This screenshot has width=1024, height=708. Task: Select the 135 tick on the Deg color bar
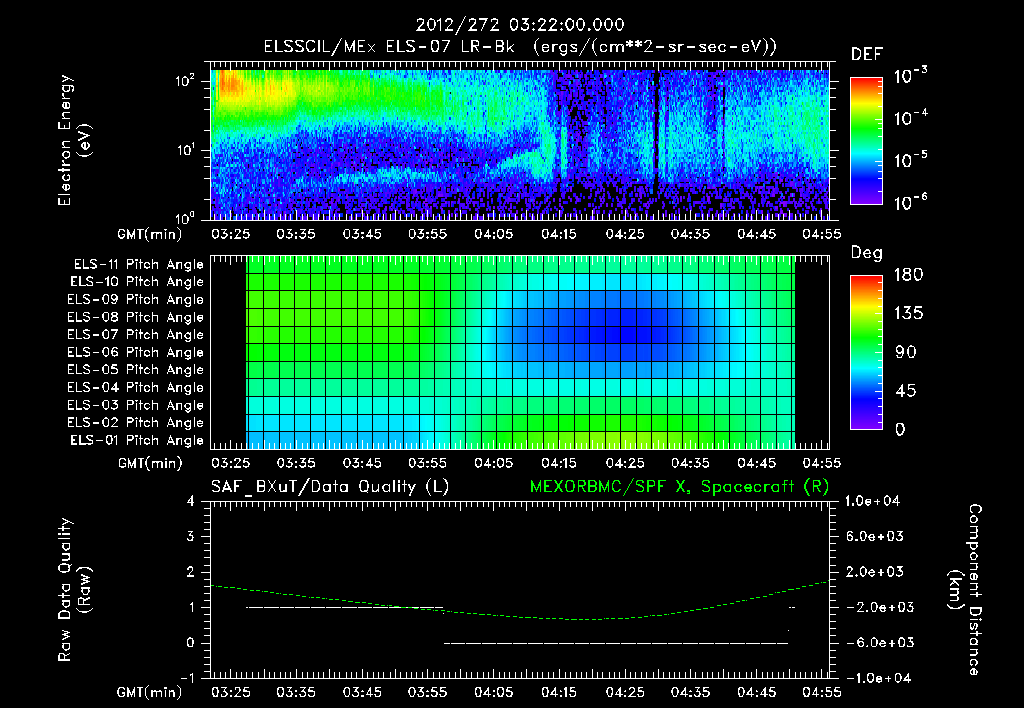[908, 313]
